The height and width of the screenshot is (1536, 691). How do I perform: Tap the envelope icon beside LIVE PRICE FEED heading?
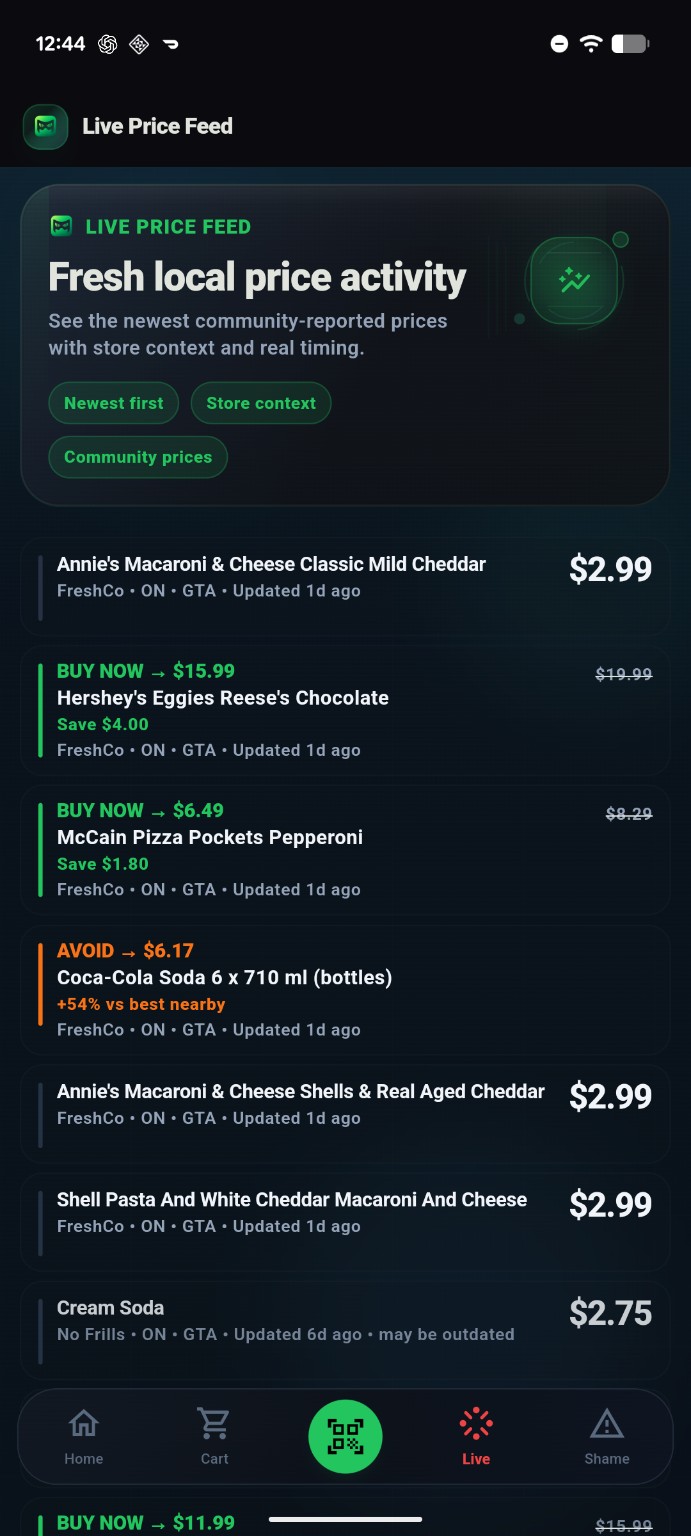coord(62,226)
